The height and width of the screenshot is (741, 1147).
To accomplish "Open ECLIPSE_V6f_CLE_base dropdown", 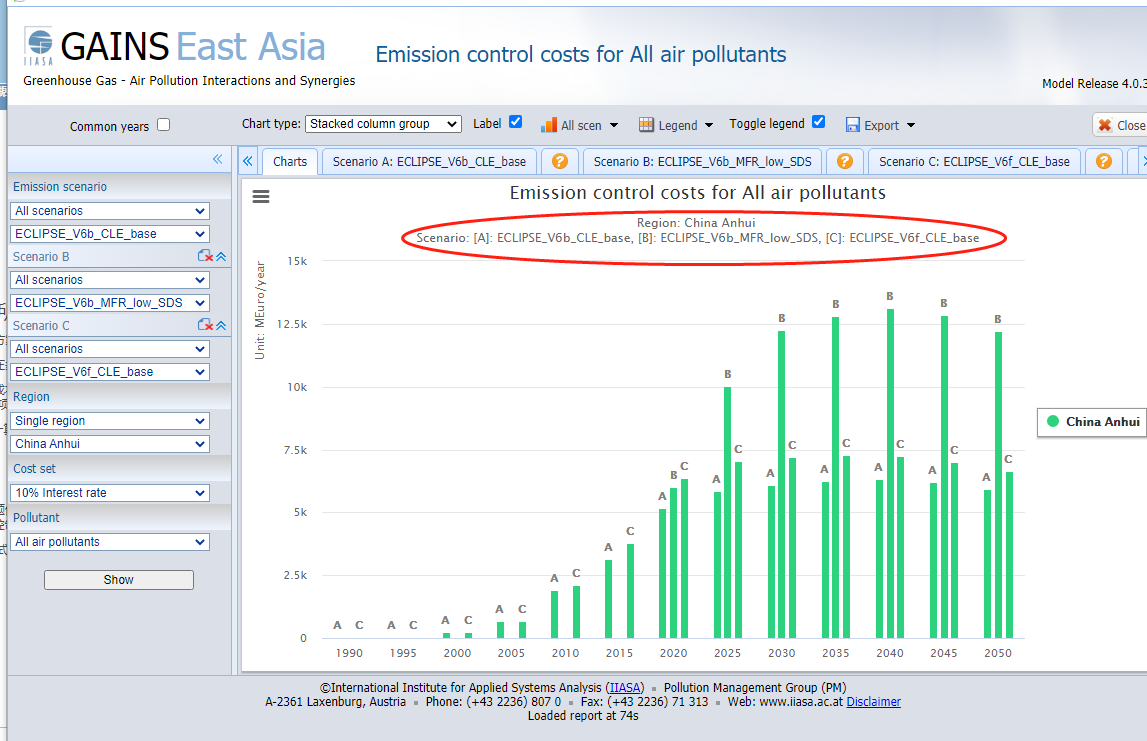I will pos(110,372).
